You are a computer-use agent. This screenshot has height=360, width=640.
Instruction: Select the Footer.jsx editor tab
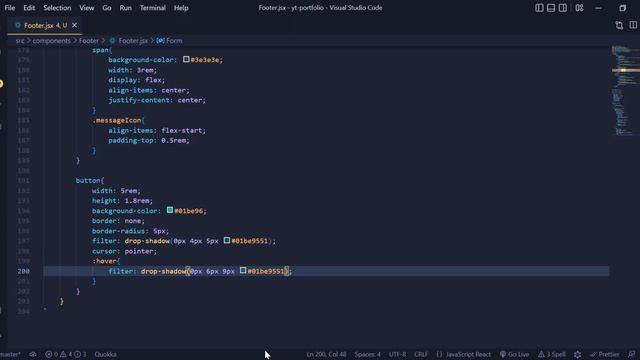45,25
